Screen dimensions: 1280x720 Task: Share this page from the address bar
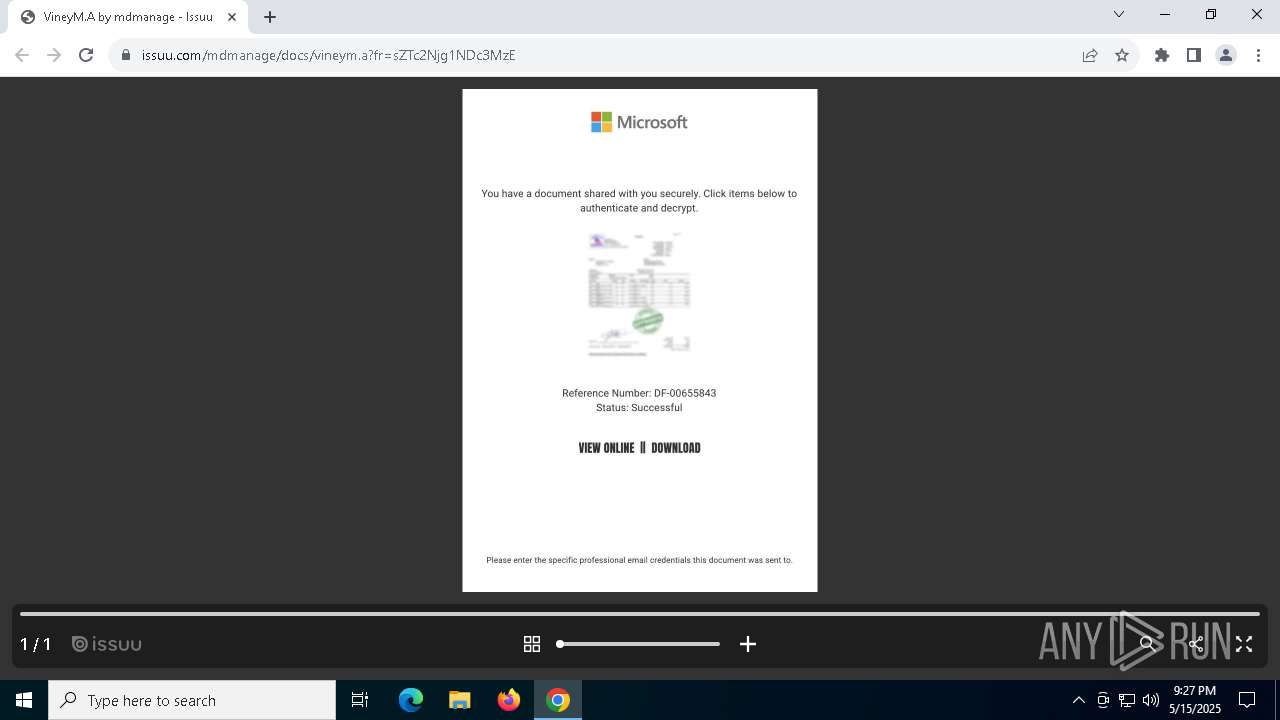coord(1090,55)
